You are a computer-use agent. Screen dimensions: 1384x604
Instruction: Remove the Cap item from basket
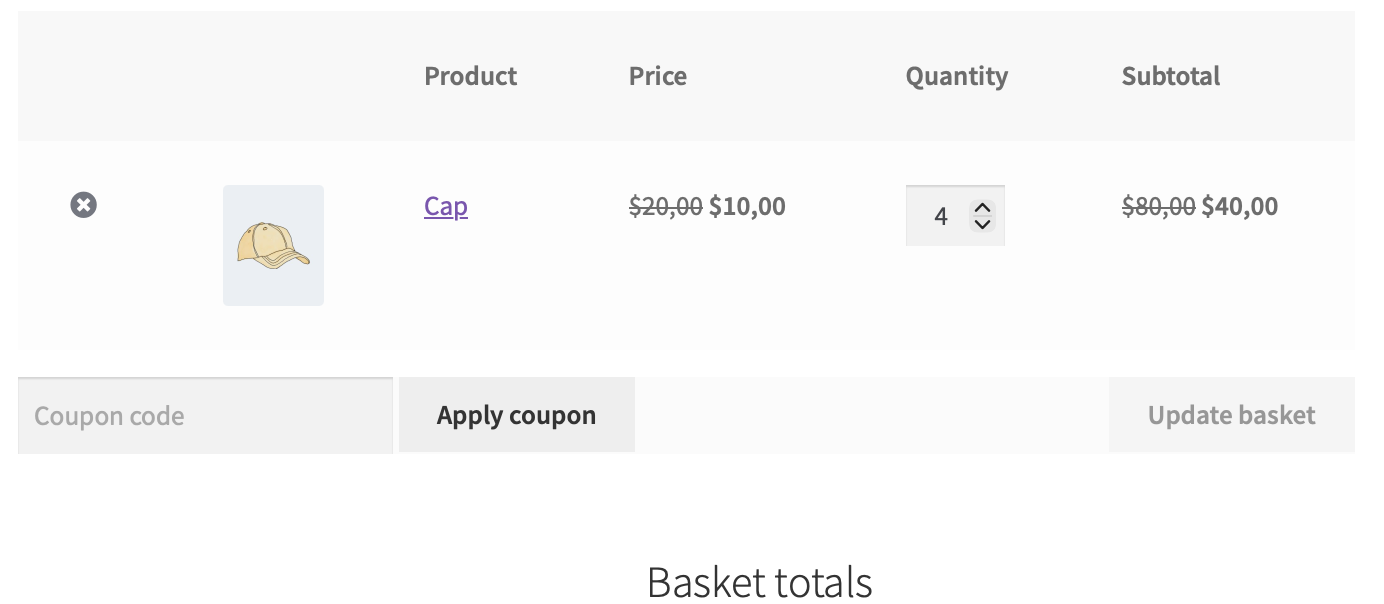point(84,205)
